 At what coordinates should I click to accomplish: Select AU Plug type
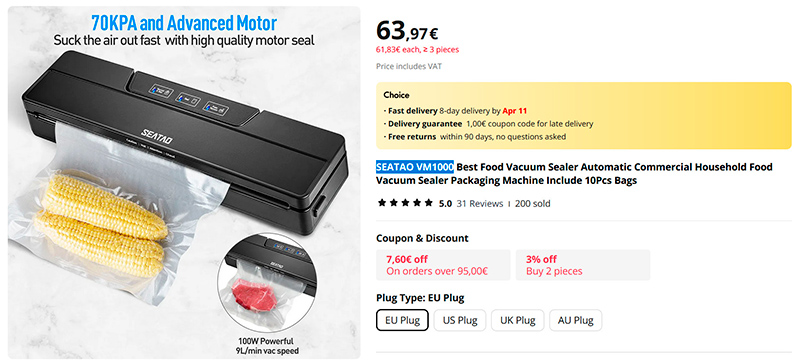[x=576, y=320]
